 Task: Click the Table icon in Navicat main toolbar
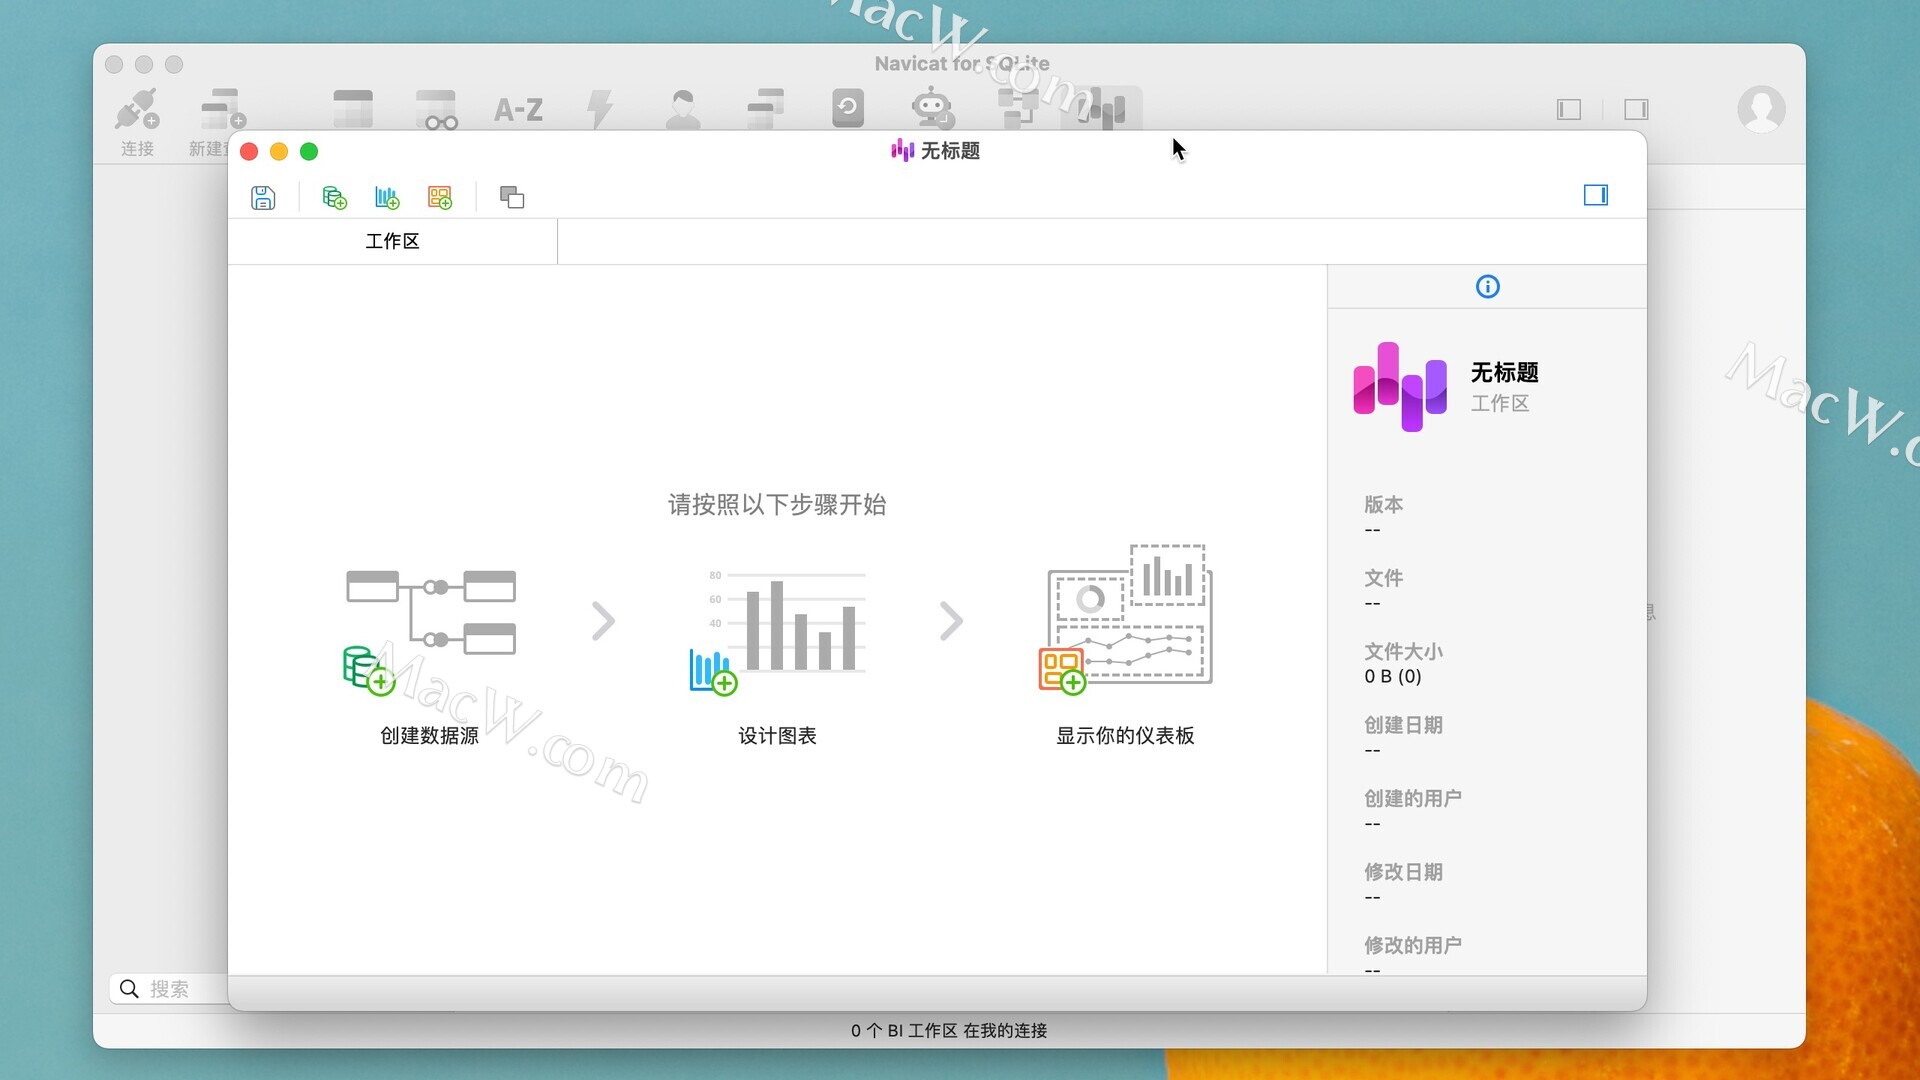353,109
